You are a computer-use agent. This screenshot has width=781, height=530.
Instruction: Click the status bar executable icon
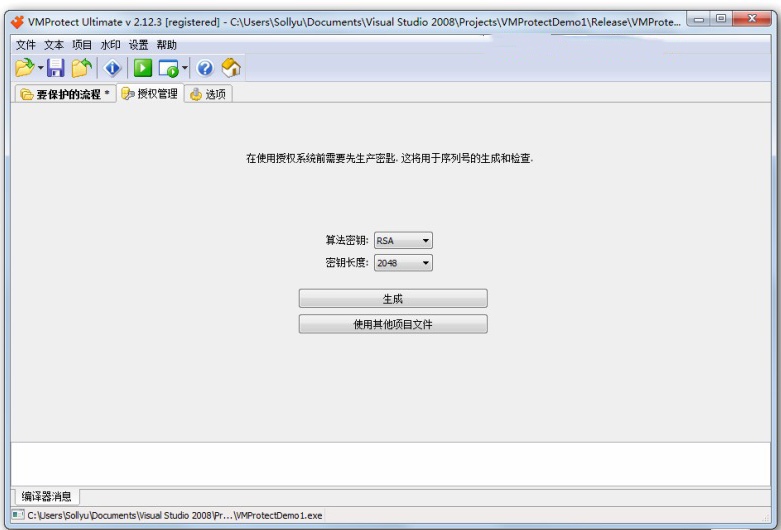click(x=18, y=515)
